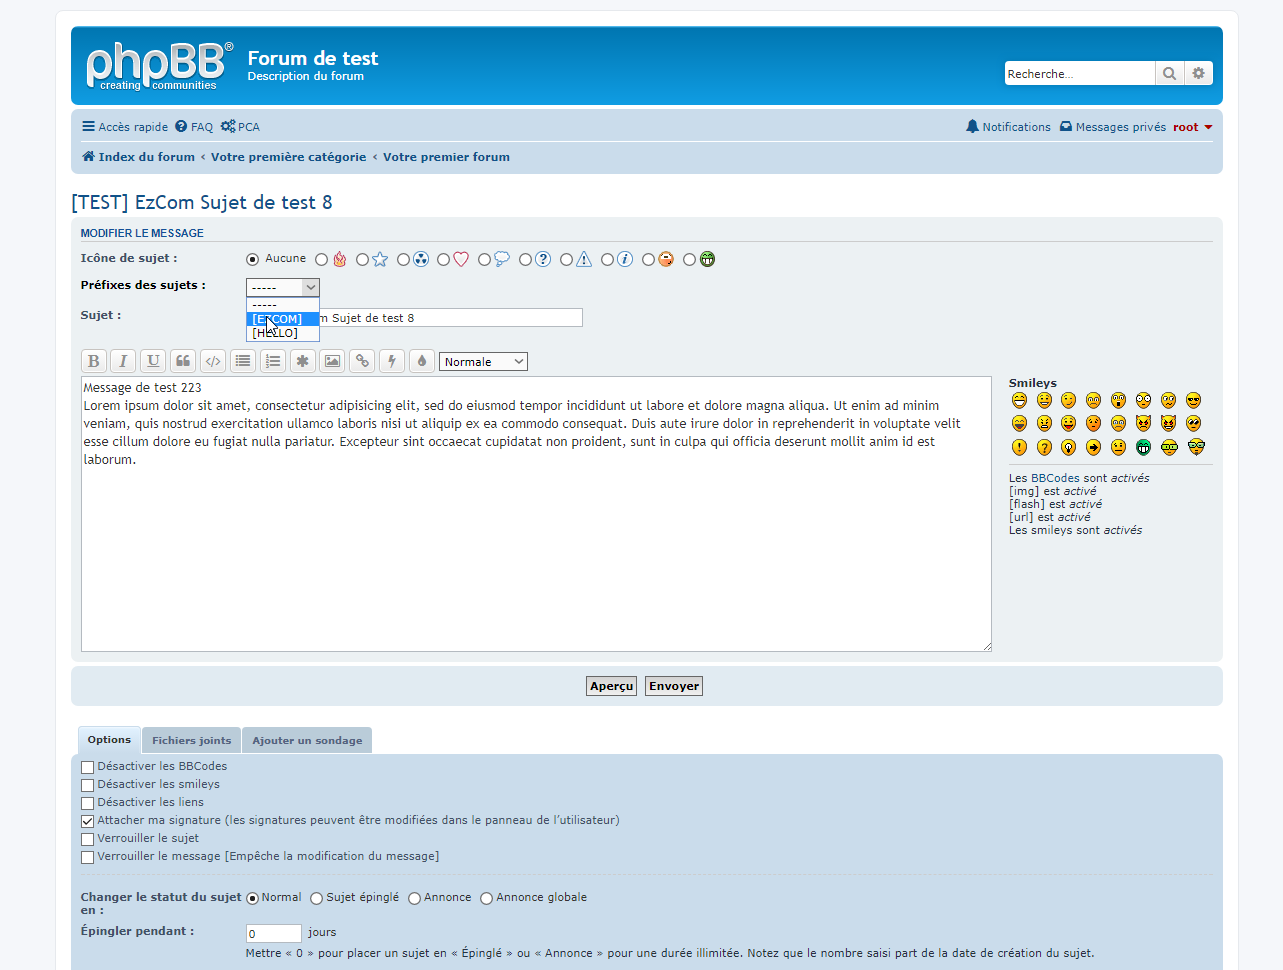Choose [HELLO] from the prefix list
1283x970 pixels.
(276, 333)
